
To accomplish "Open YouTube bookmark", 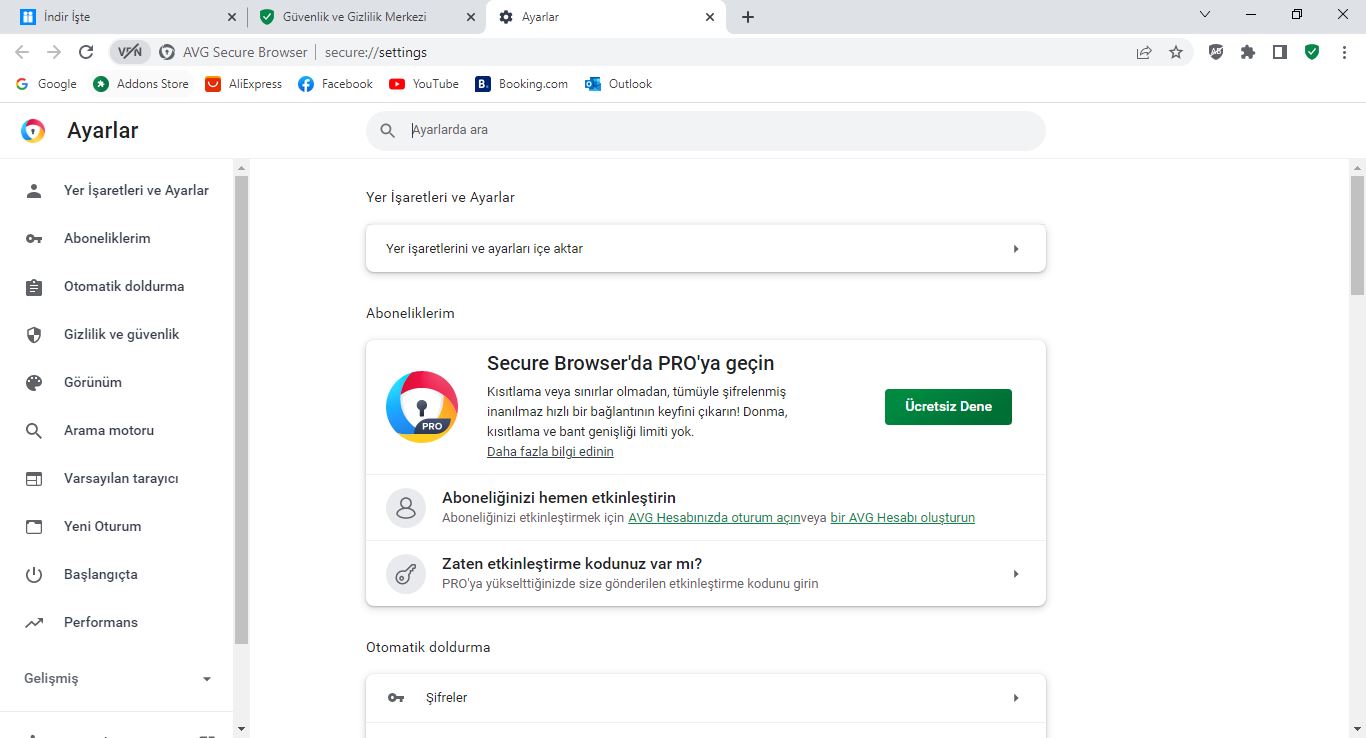I will tap(424, 84).
